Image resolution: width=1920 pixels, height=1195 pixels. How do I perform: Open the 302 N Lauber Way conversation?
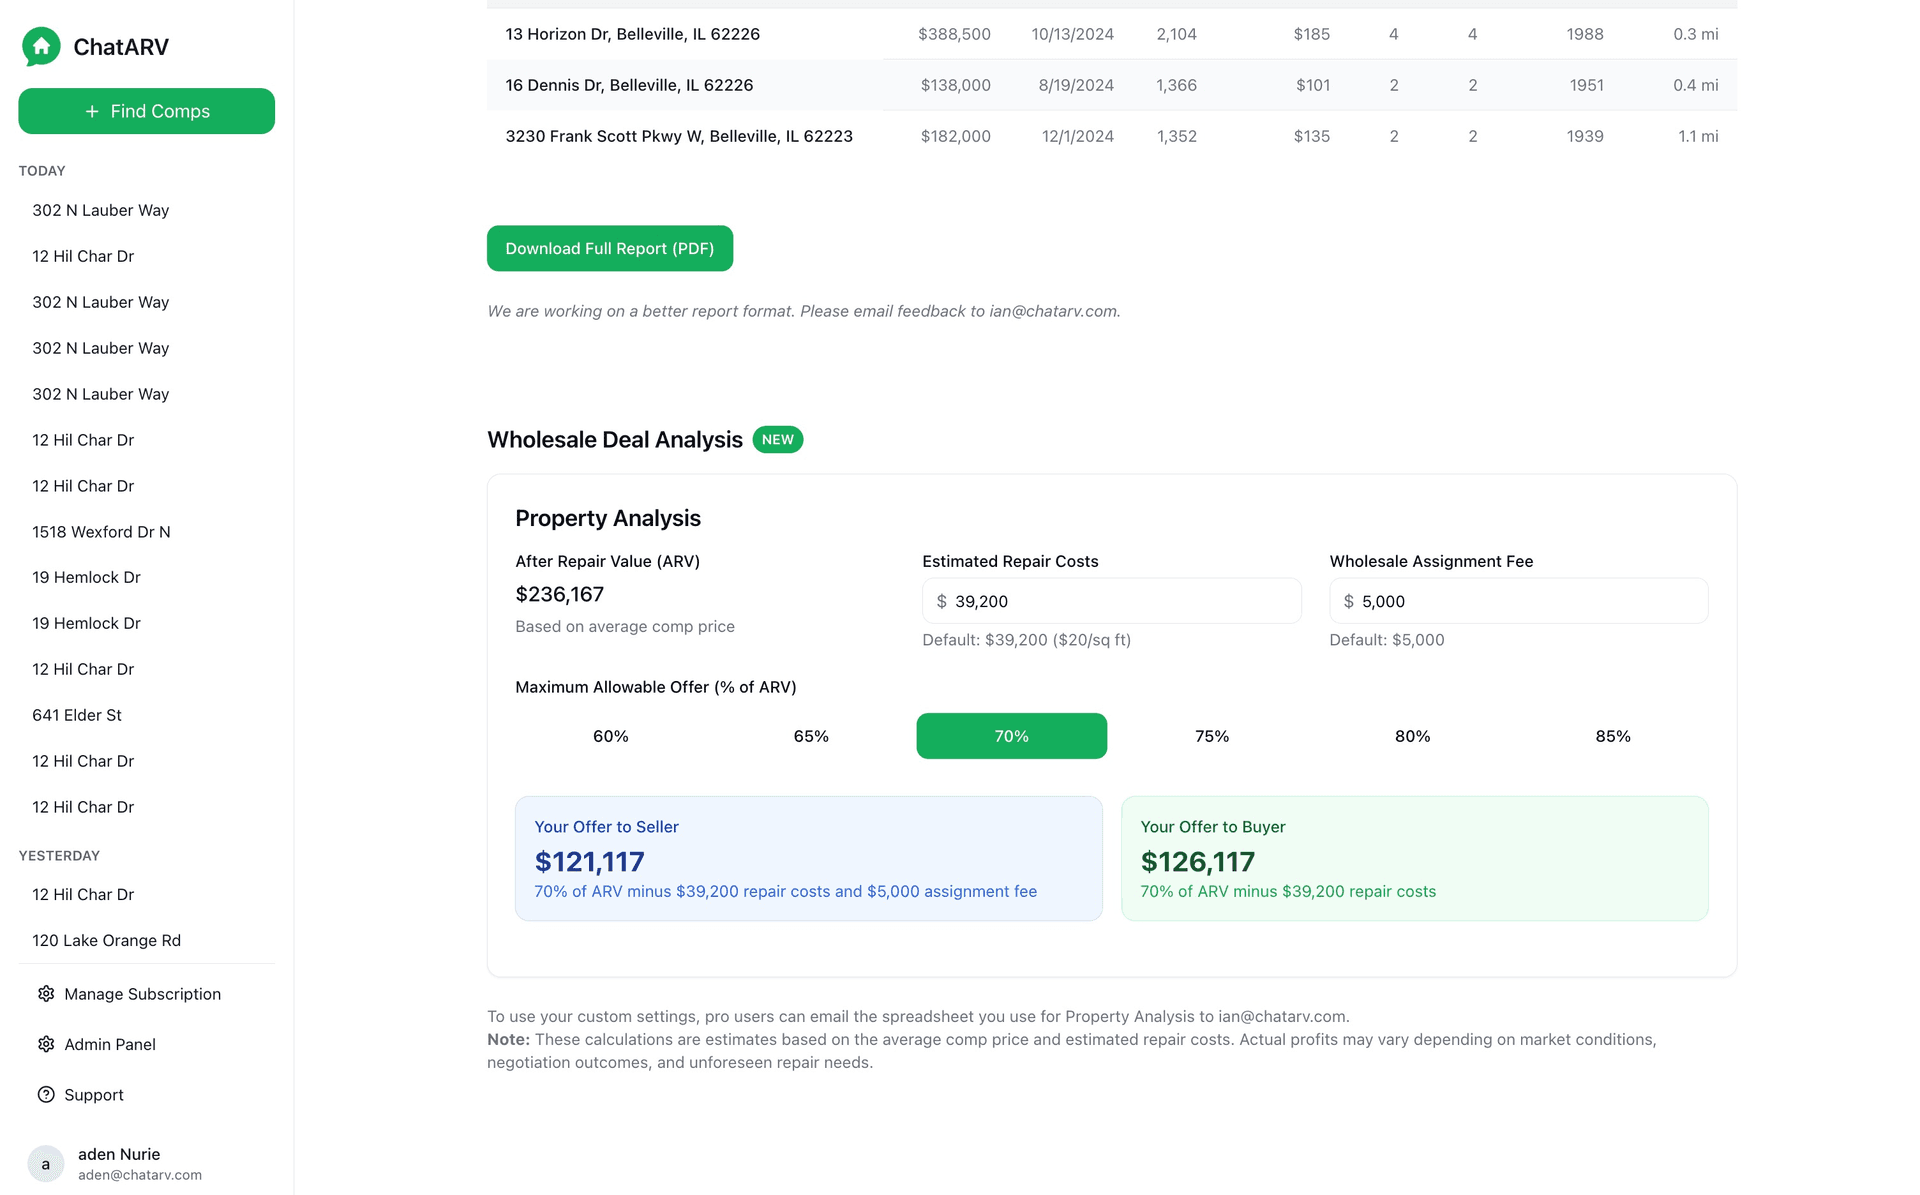[100, 210]
